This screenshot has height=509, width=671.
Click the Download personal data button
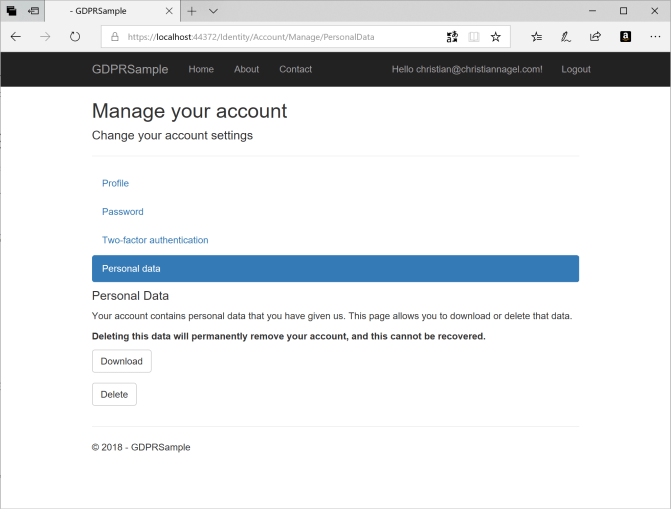122,361
